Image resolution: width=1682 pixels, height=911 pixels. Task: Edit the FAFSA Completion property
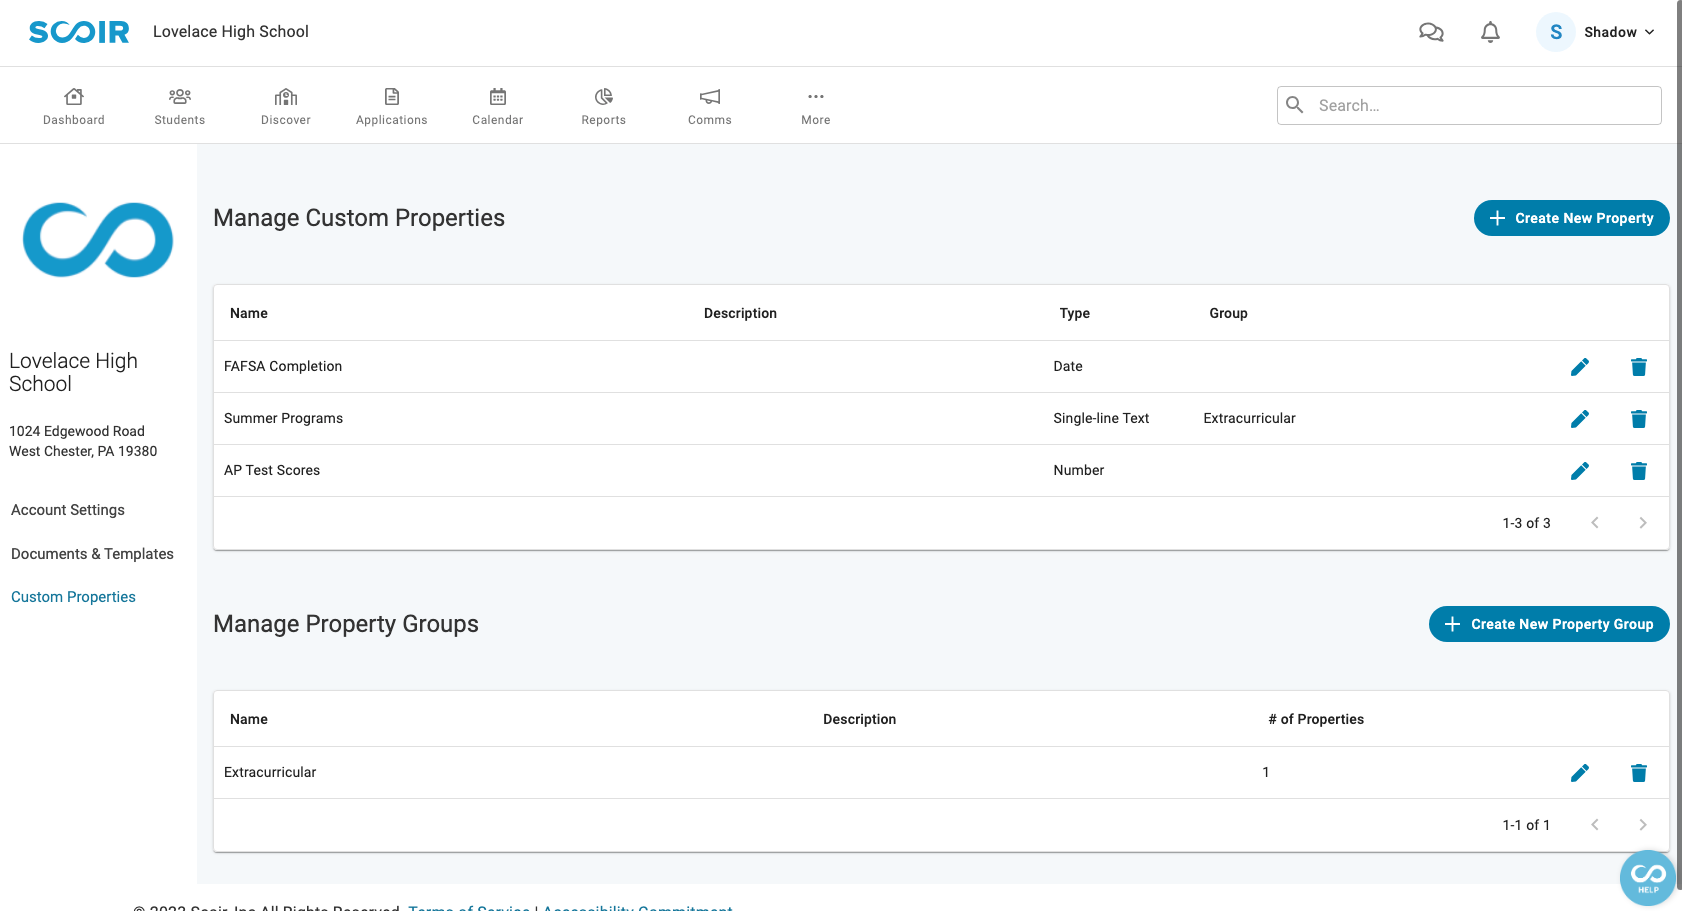pos(1580,367)
